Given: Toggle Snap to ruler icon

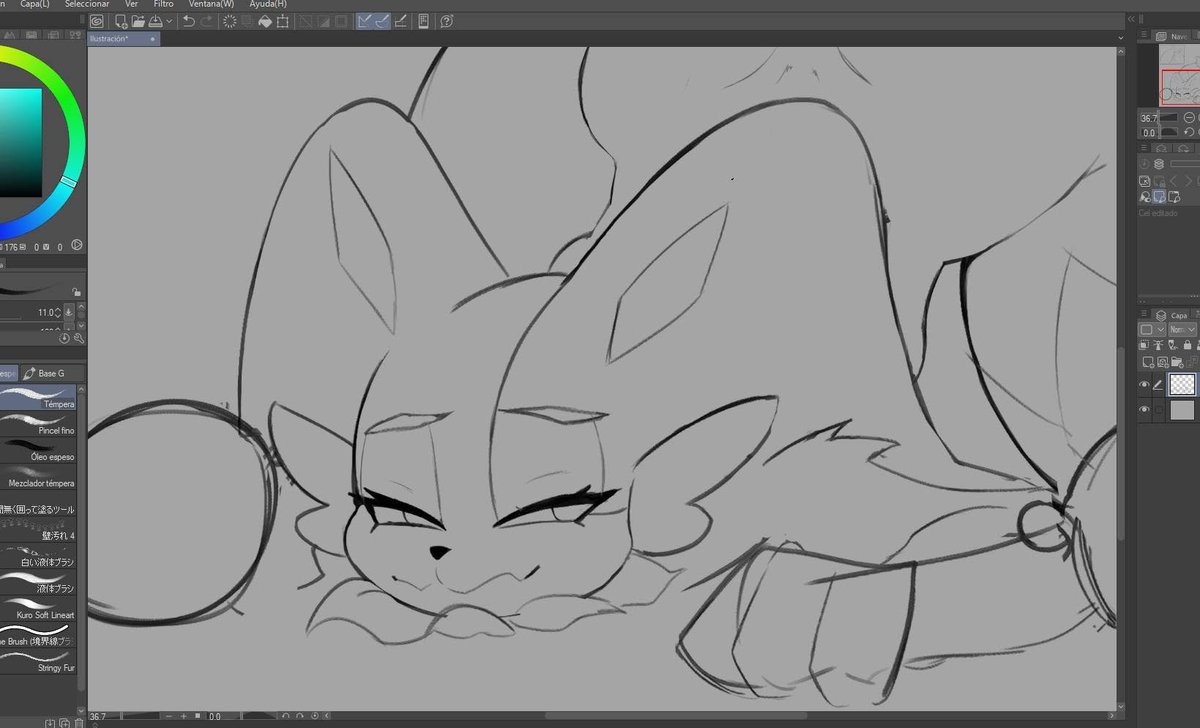Looking at the screenshot, I should [x=365, y=21].
